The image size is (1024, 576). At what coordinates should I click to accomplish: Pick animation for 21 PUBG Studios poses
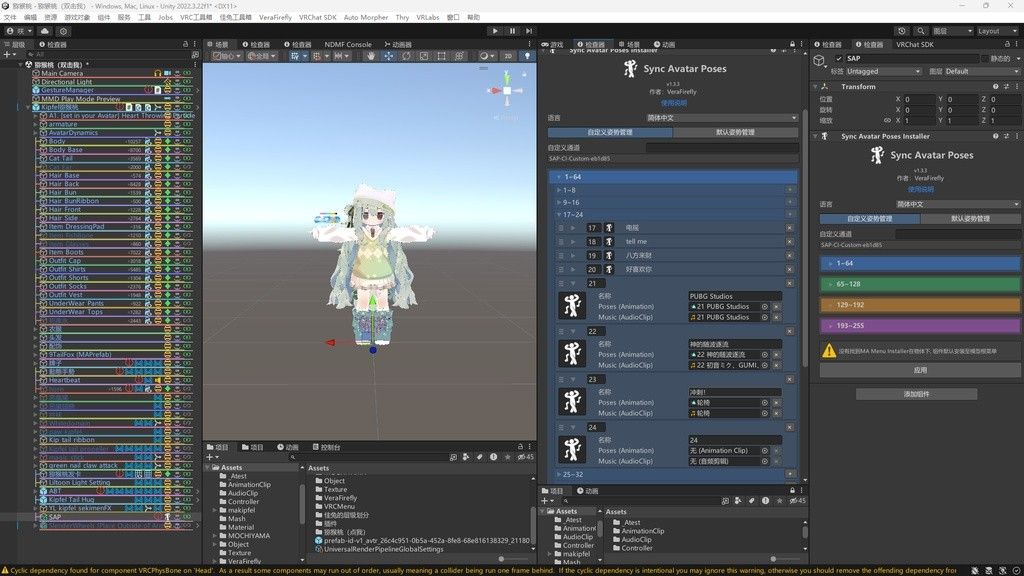point(764,306)
